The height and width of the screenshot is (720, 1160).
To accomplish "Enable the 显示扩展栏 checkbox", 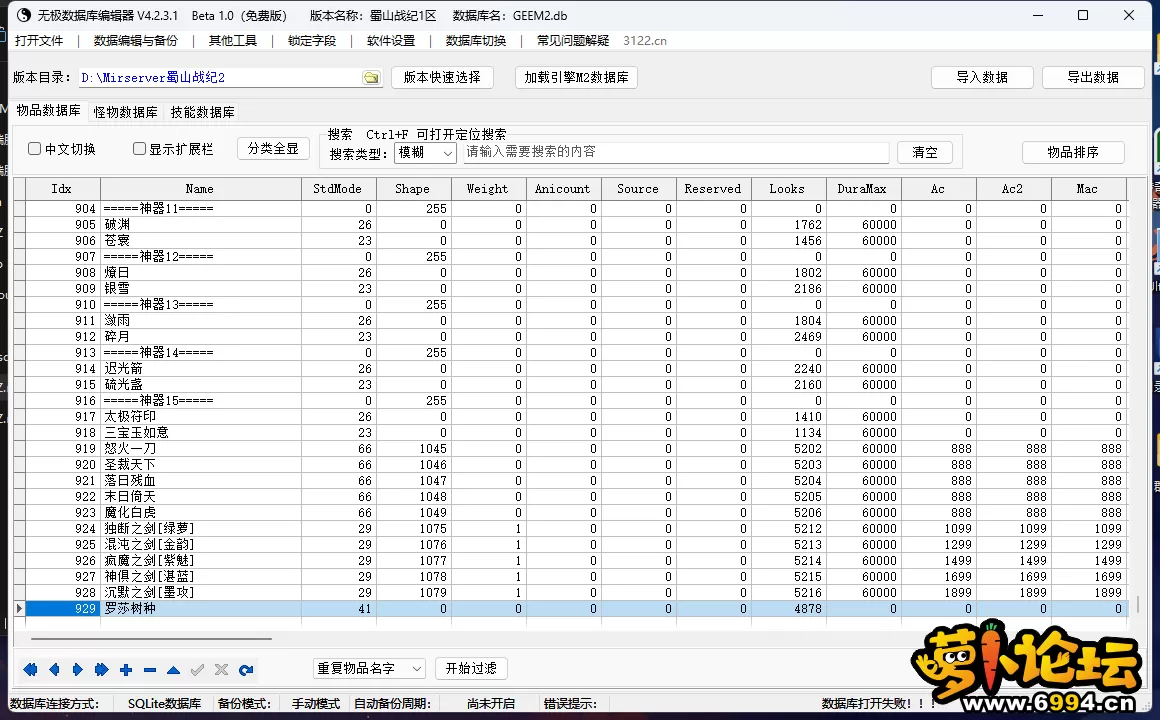I will pos(139,149).
